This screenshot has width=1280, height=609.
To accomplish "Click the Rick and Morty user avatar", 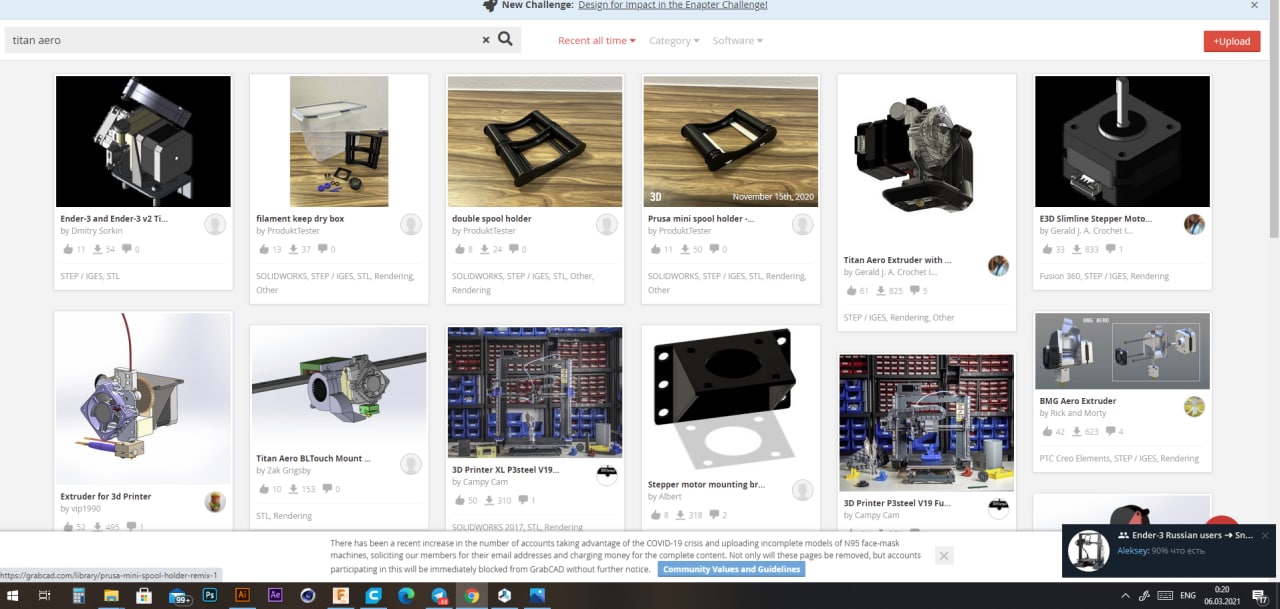I will click(x=1194, y=406).
